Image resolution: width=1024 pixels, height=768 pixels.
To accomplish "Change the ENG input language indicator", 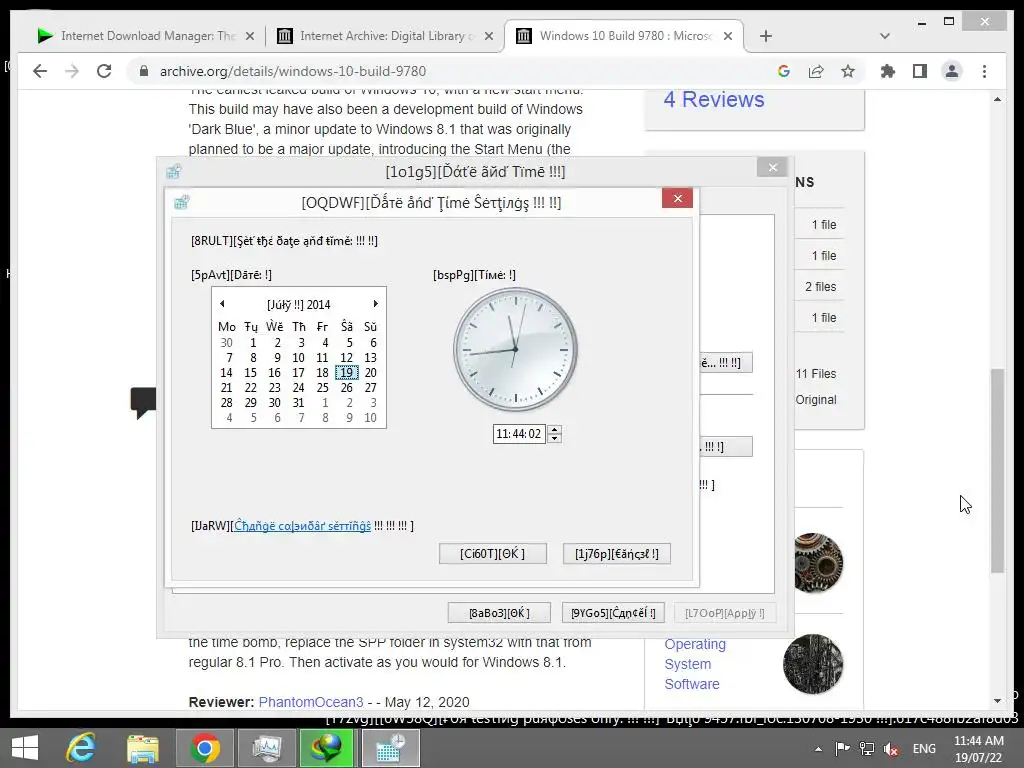I will 924,749.
